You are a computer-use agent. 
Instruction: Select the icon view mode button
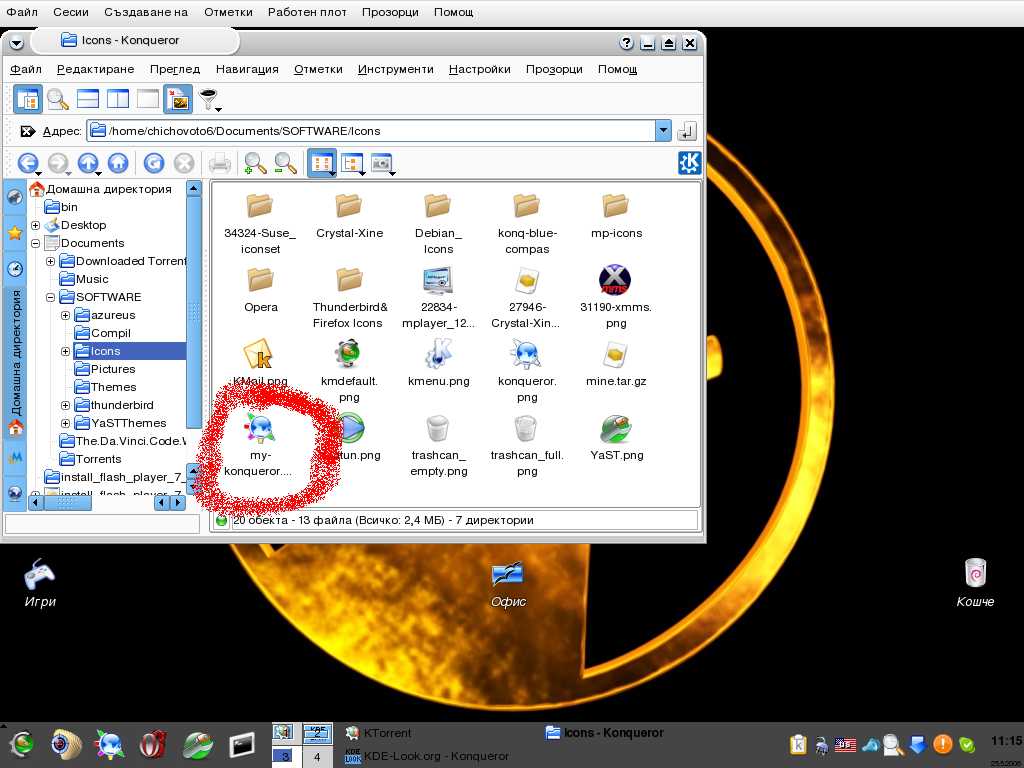pyautogui.click(x=322, y=163)
